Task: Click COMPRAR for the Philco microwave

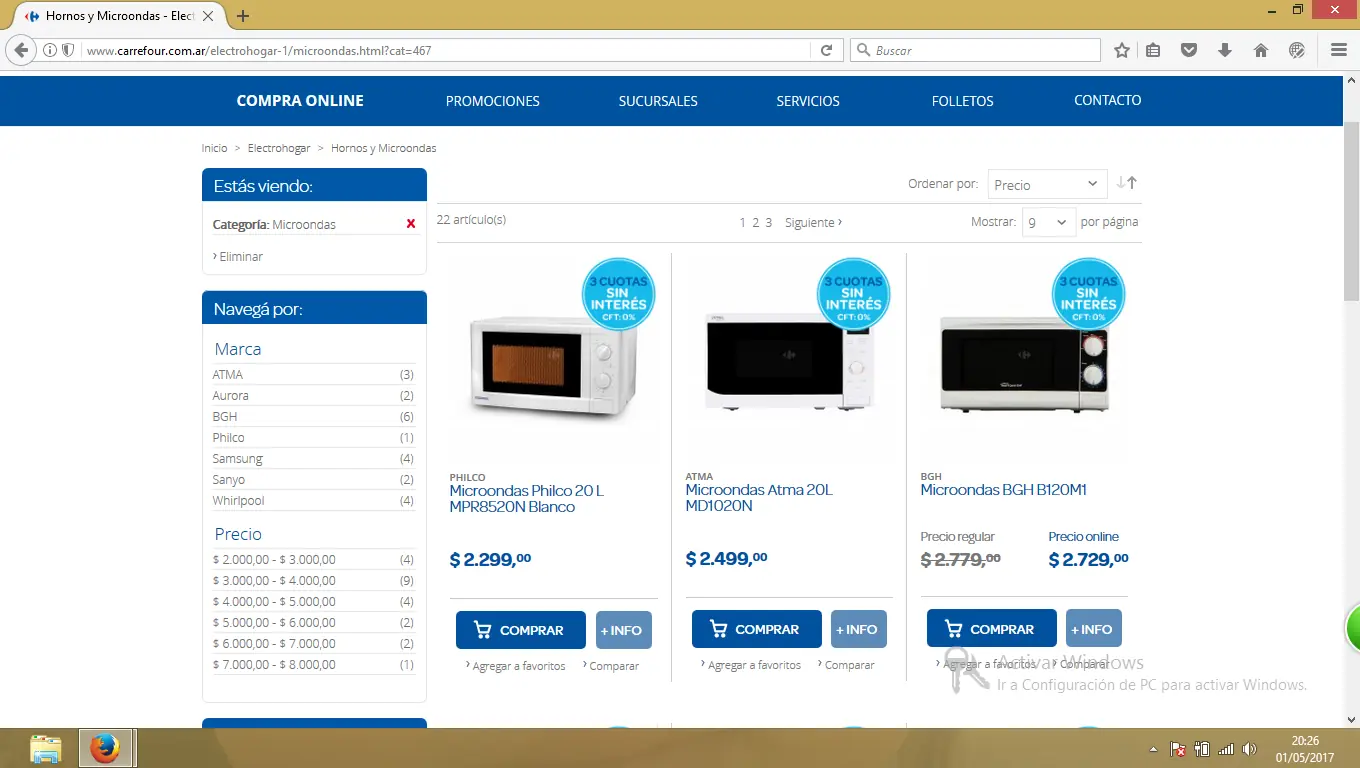Action: click(x=521, y=630)
